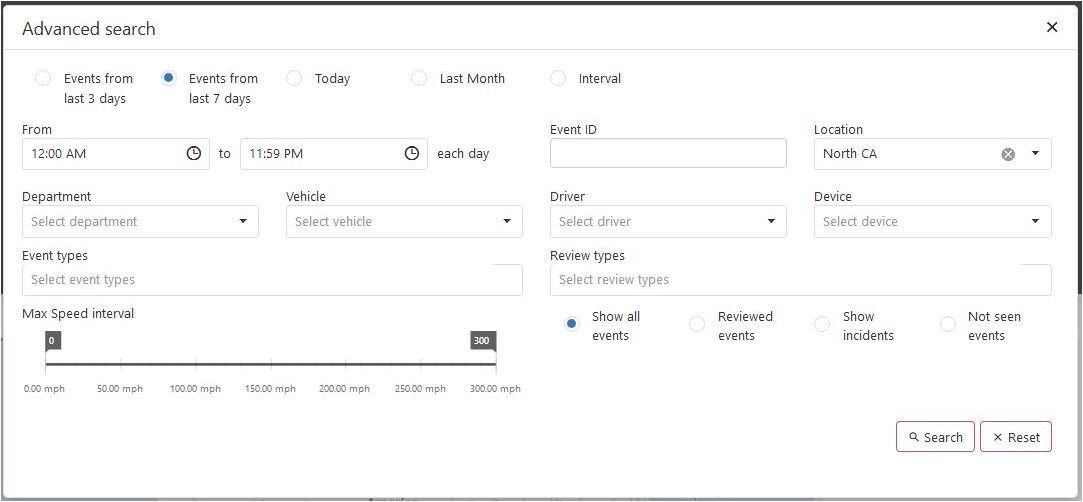Expand the Location dropdown arrow

click(1035, 153)
